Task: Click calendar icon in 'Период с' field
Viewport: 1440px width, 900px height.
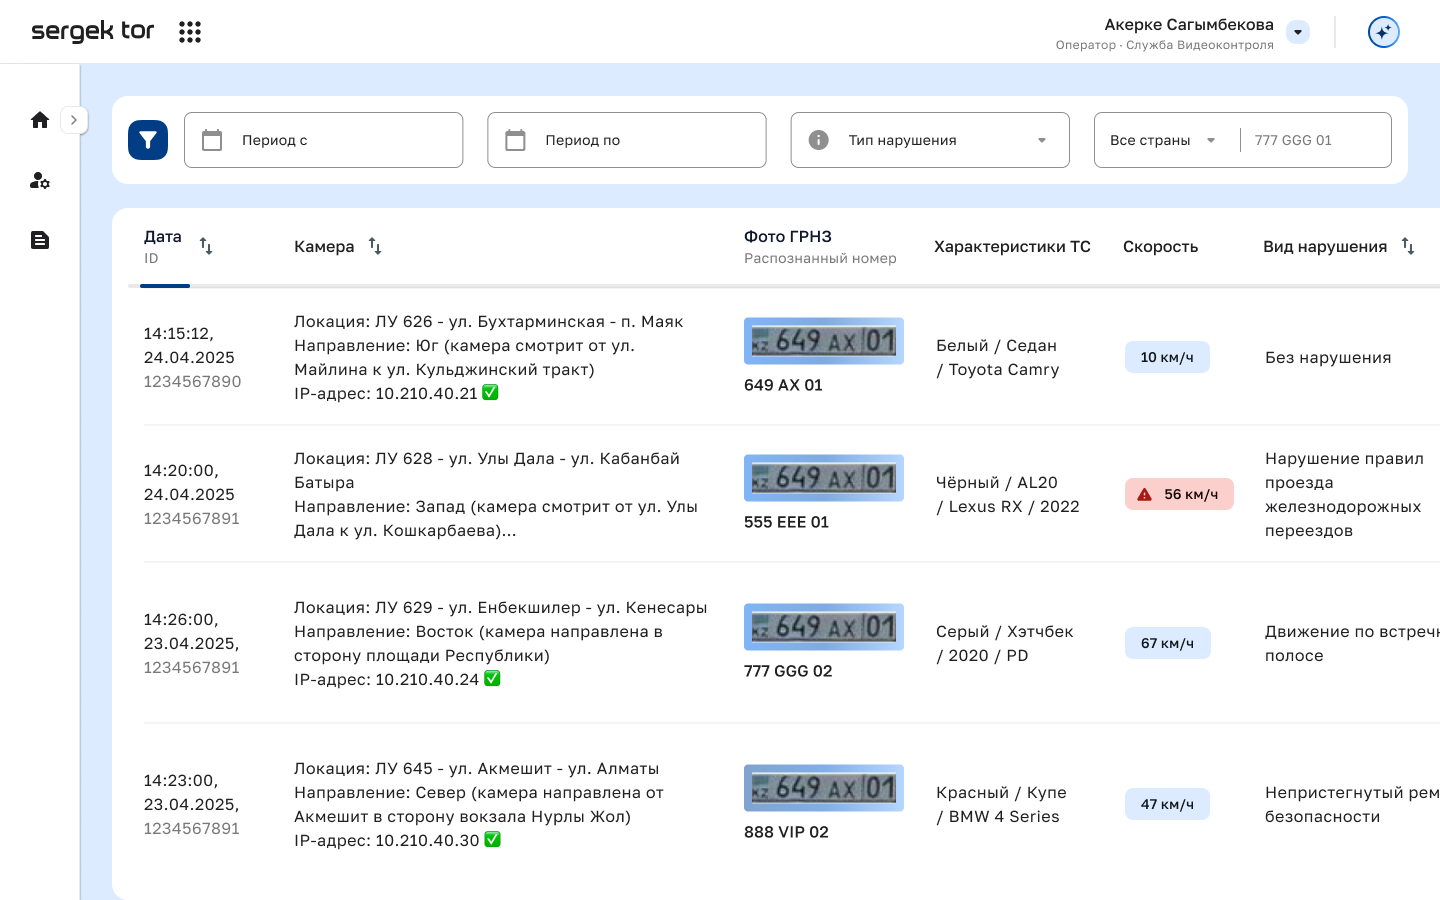Action: [x=212, y=140]
